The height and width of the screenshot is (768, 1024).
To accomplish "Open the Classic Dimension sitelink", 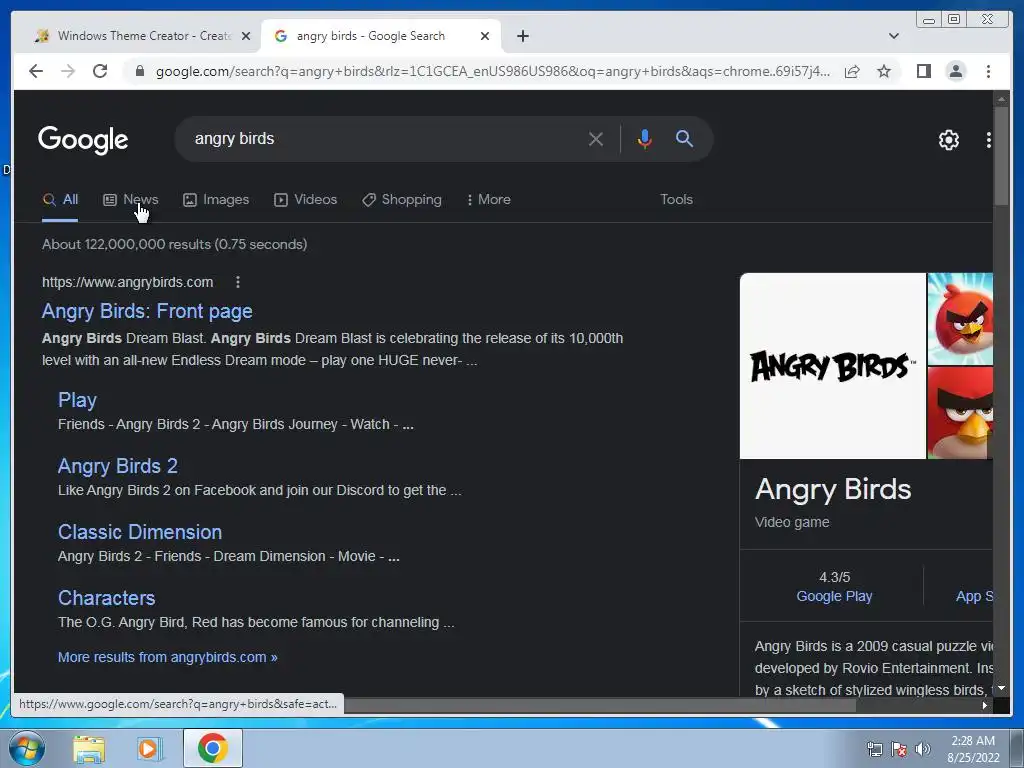I will pos(140,532).
